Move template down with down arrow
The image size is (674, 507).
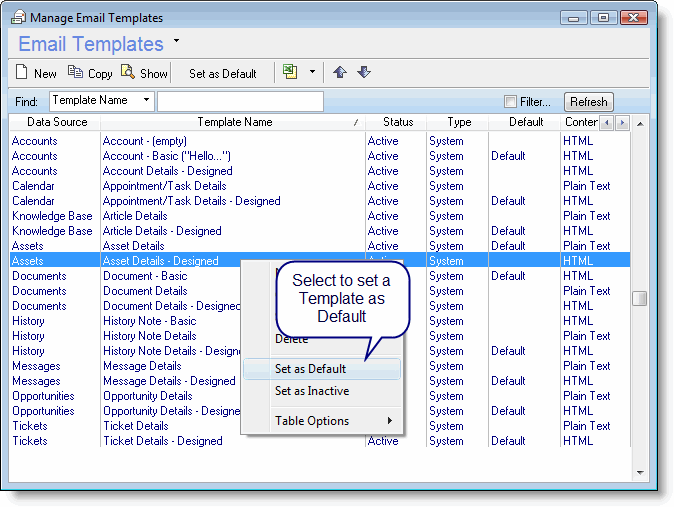click(364, 72)
